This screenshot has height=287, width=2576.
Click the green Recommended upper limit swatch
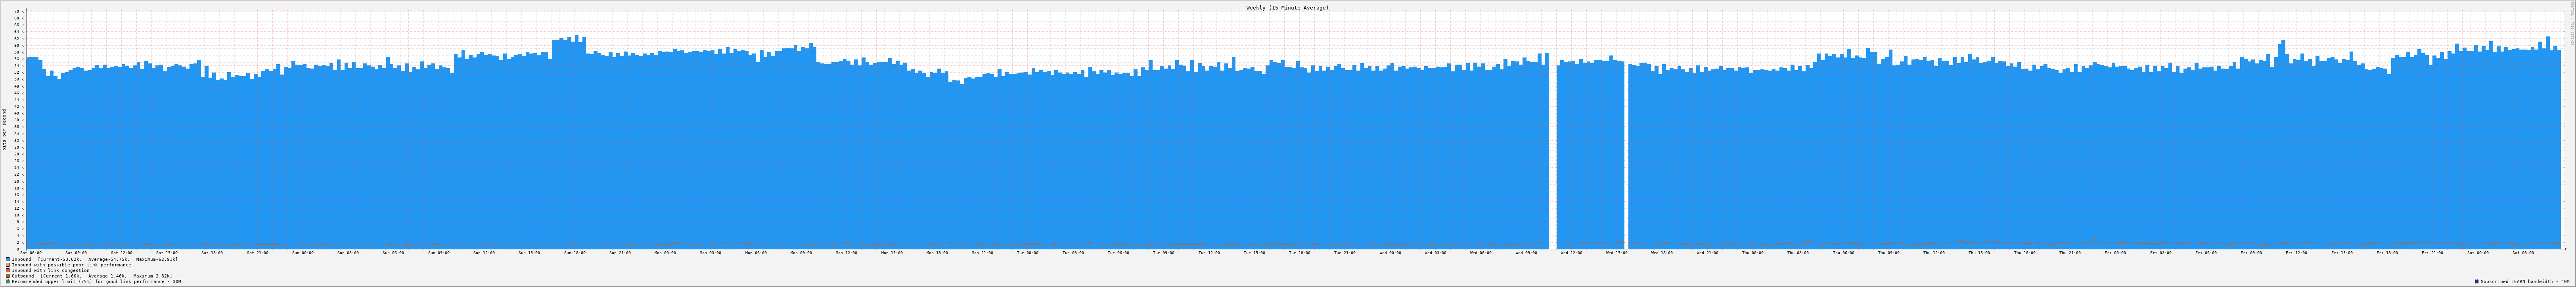click(8, 282)
